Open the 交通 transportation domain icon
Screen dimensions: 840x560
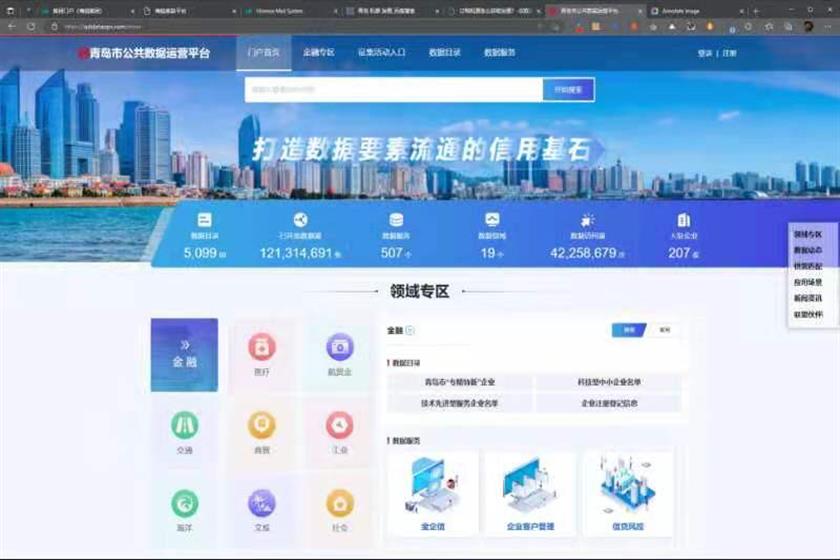pos(184,425)
